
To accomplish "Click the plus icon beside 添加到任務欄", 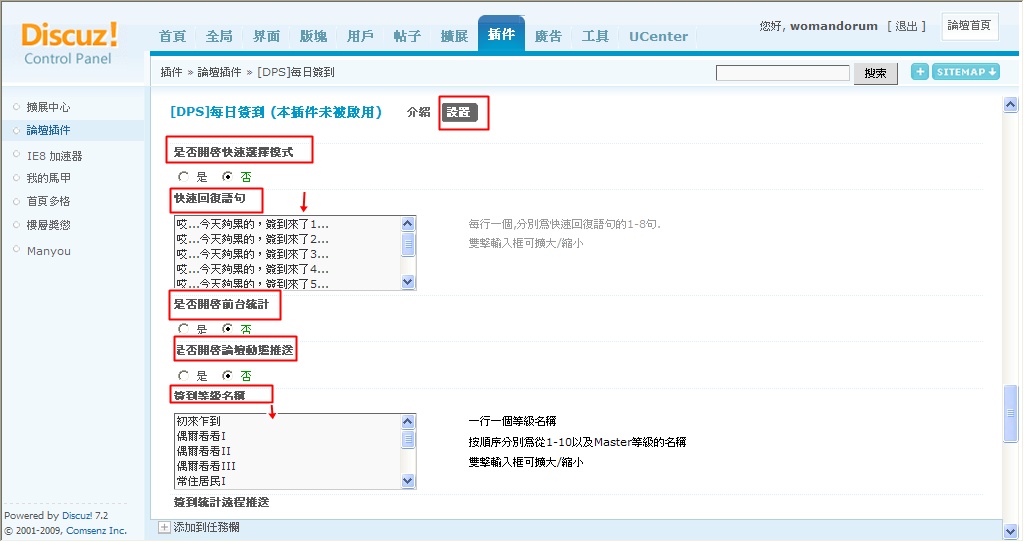I will [x=164, y=527].
